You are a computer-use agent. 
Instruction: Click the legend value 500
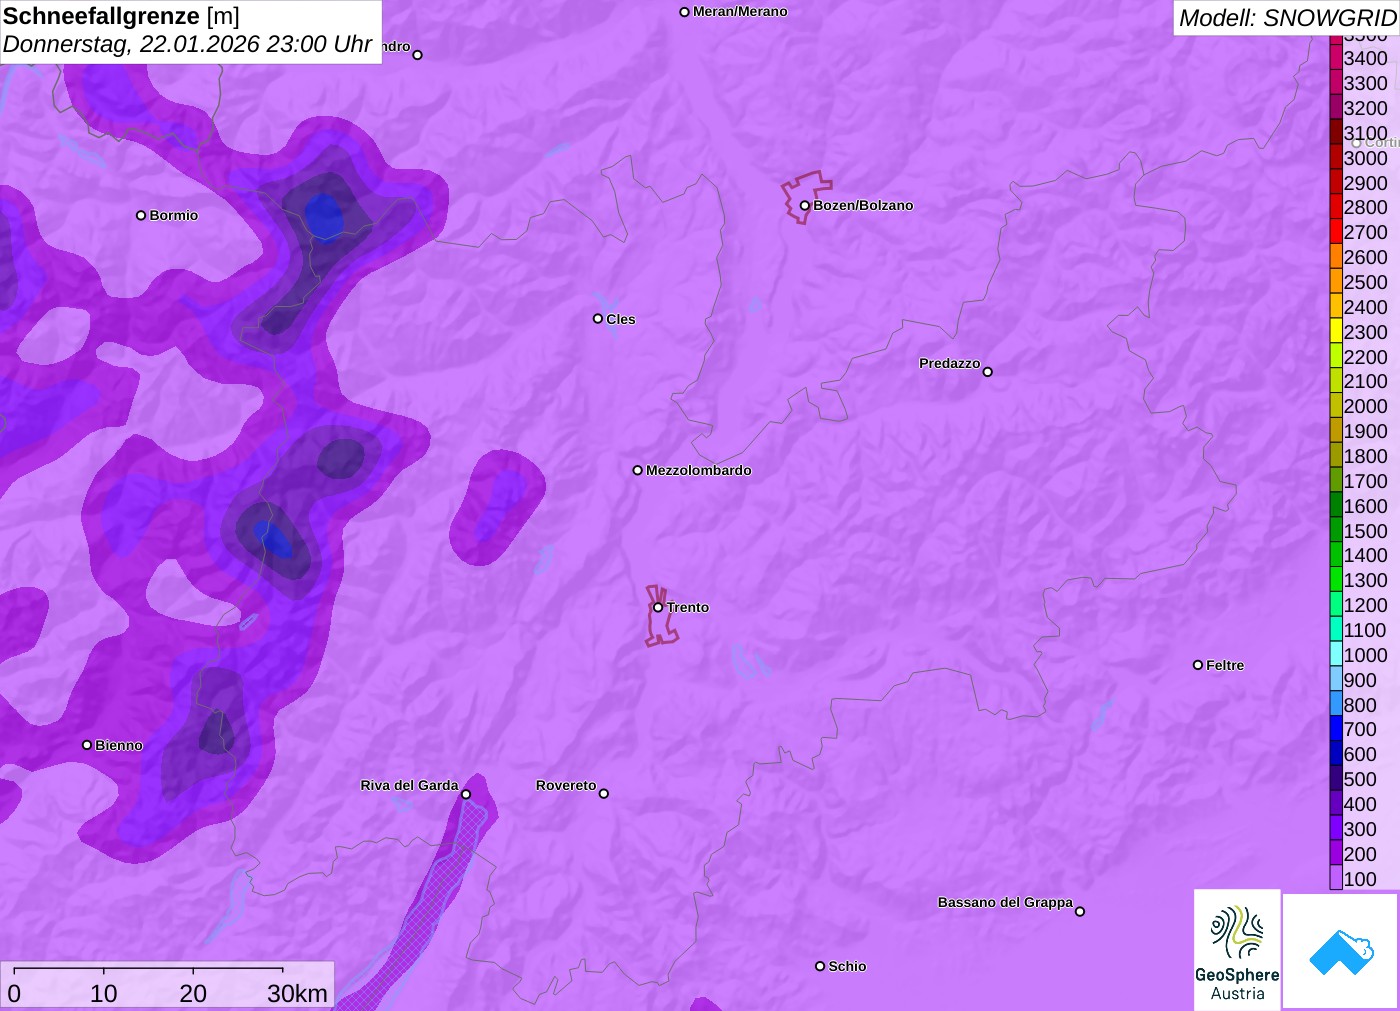1360,780
